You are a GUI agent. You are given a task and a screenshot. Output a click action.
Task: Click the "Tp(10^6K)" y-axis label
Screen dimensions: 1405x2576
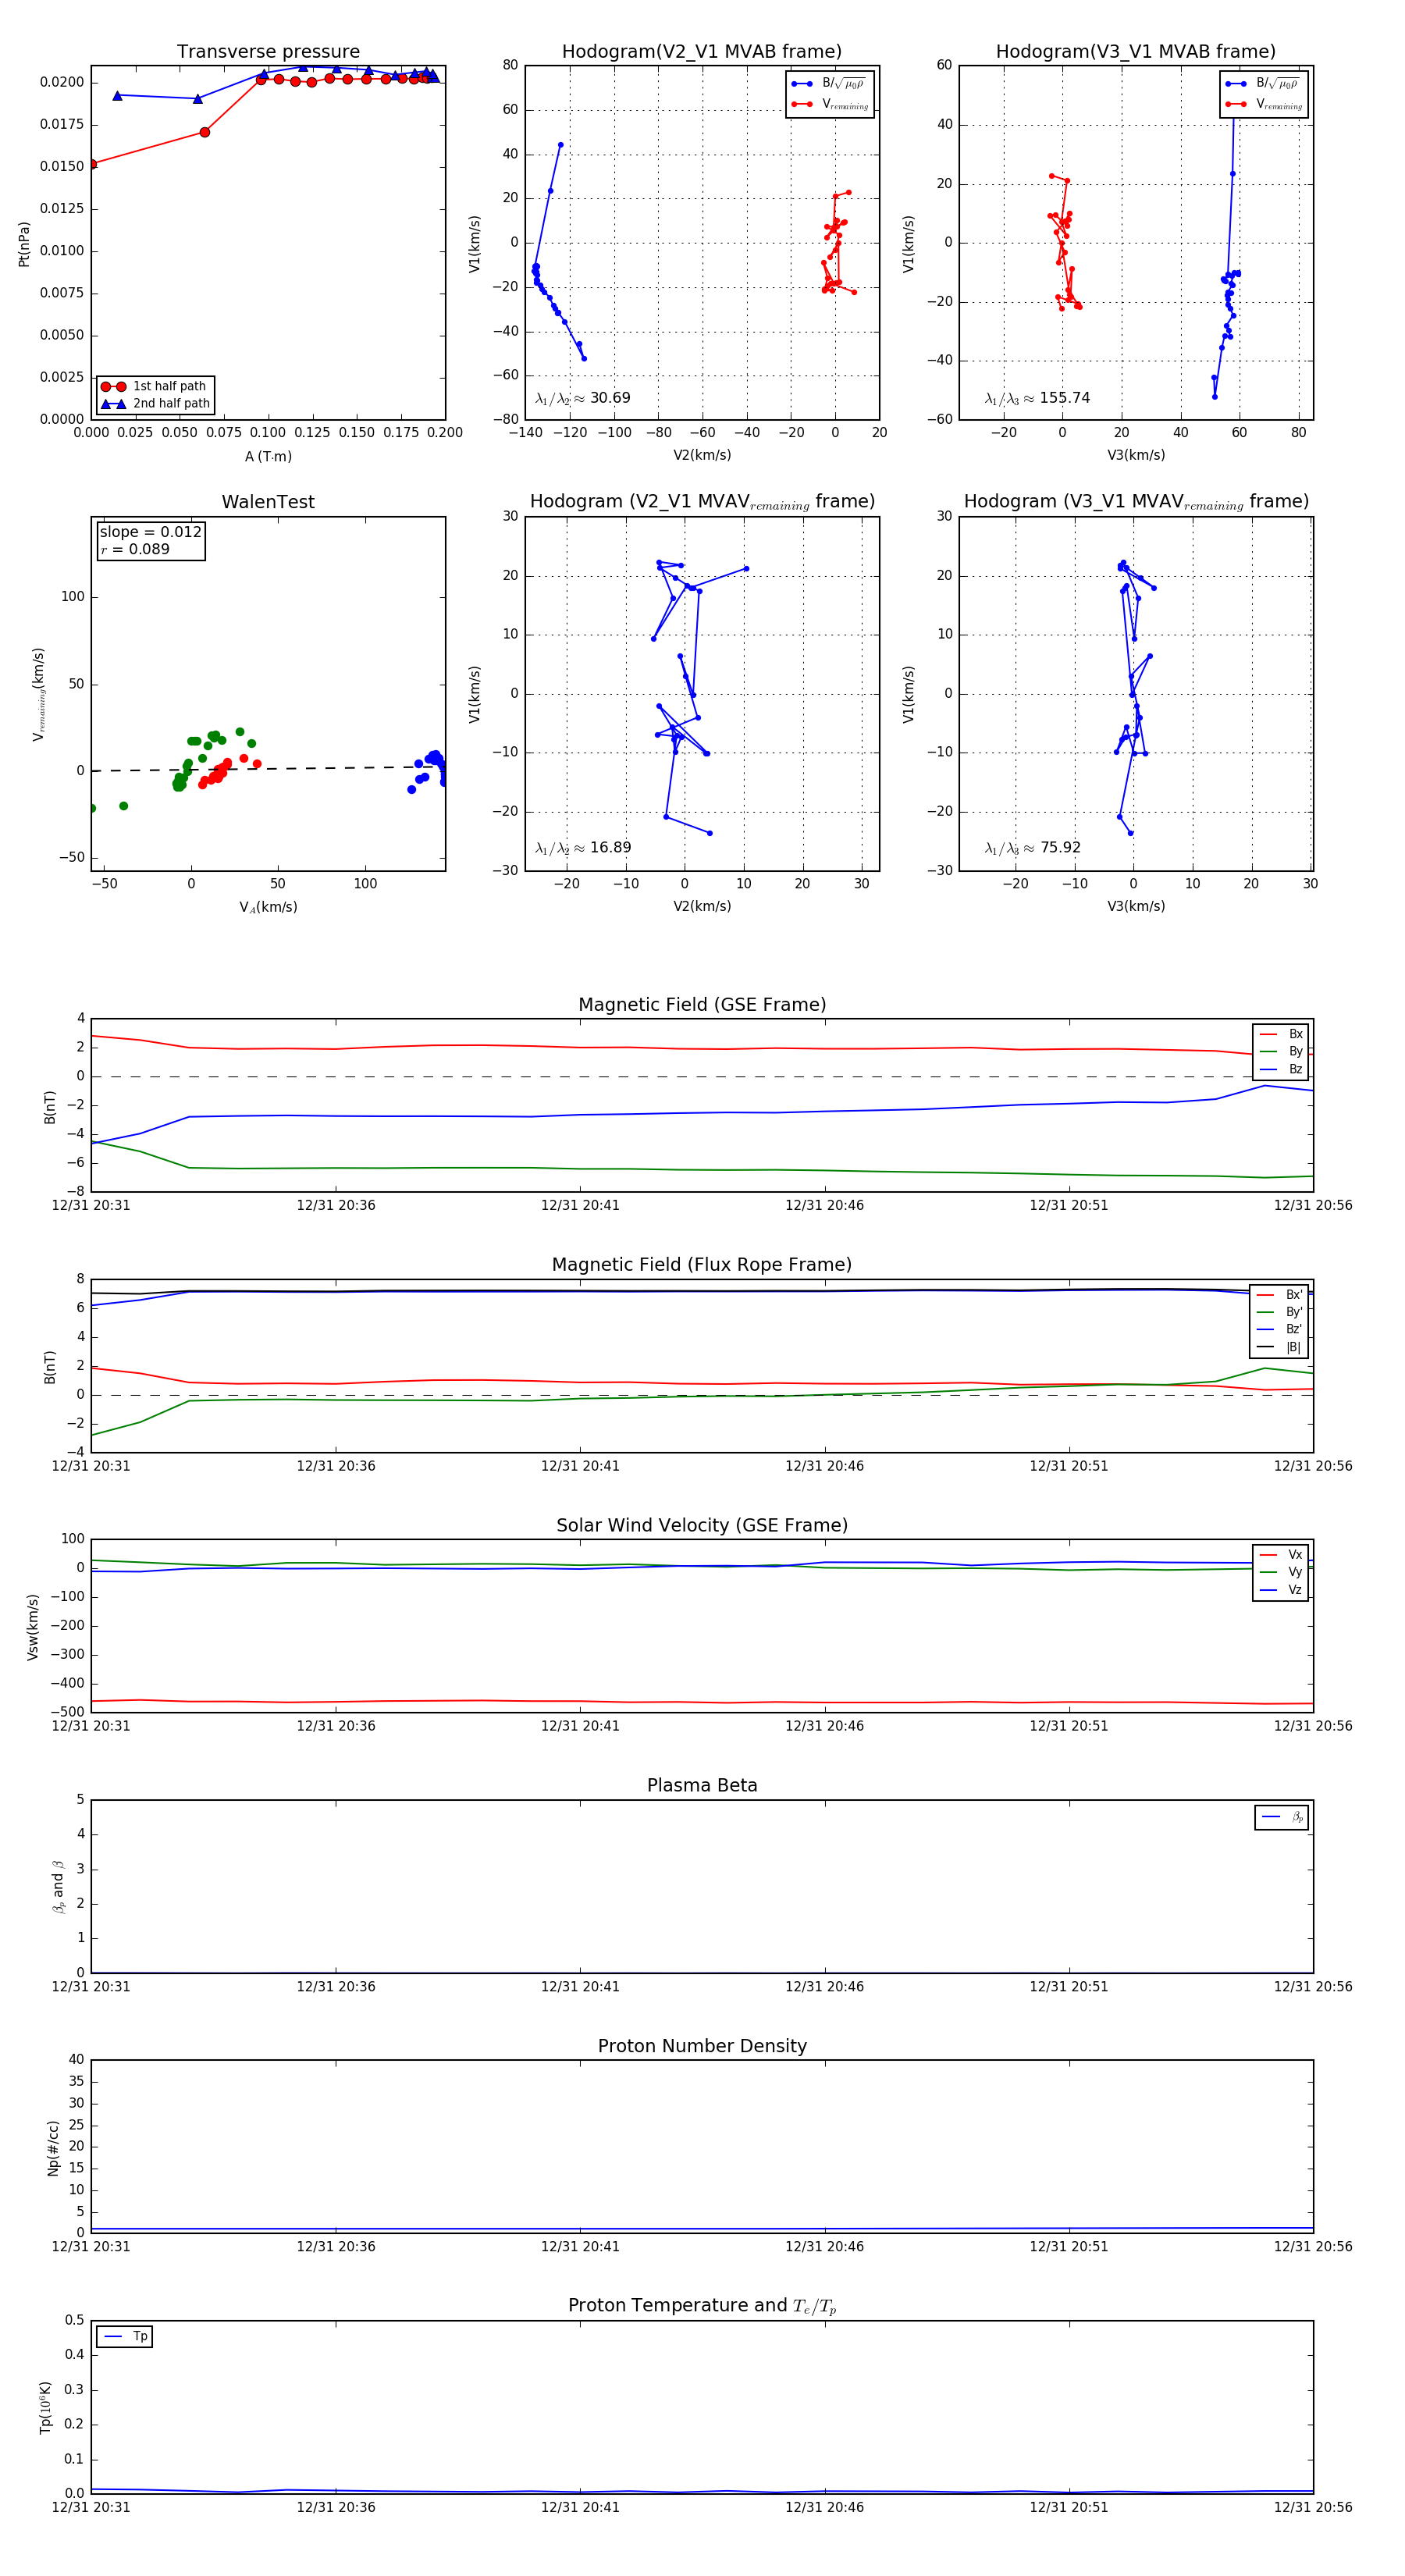coord(45,2408)
